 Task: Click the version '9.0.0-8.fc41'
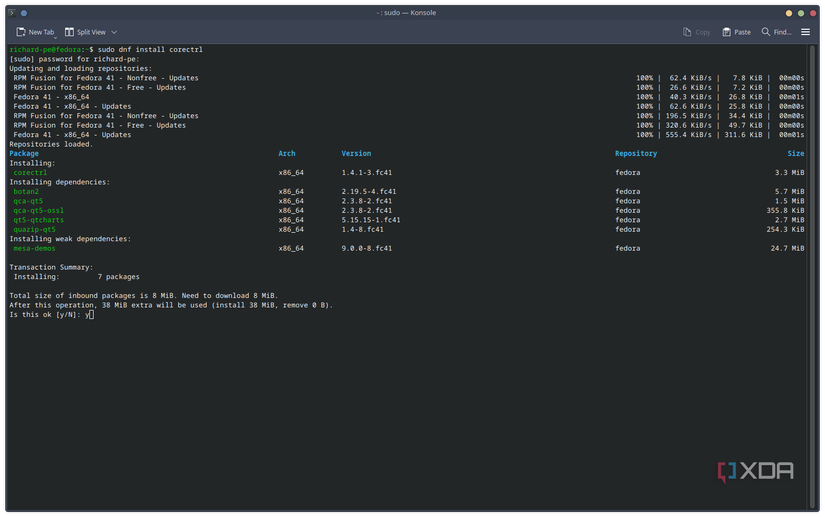(367, 248)
